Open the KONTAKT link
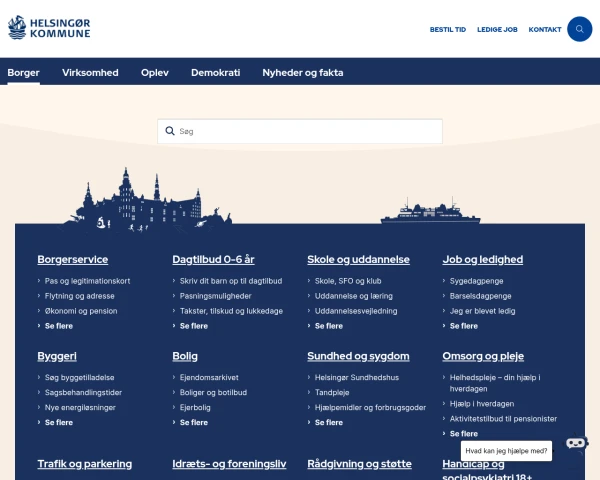The height and width of the screenshot is (480, 600). pos(545,29)
